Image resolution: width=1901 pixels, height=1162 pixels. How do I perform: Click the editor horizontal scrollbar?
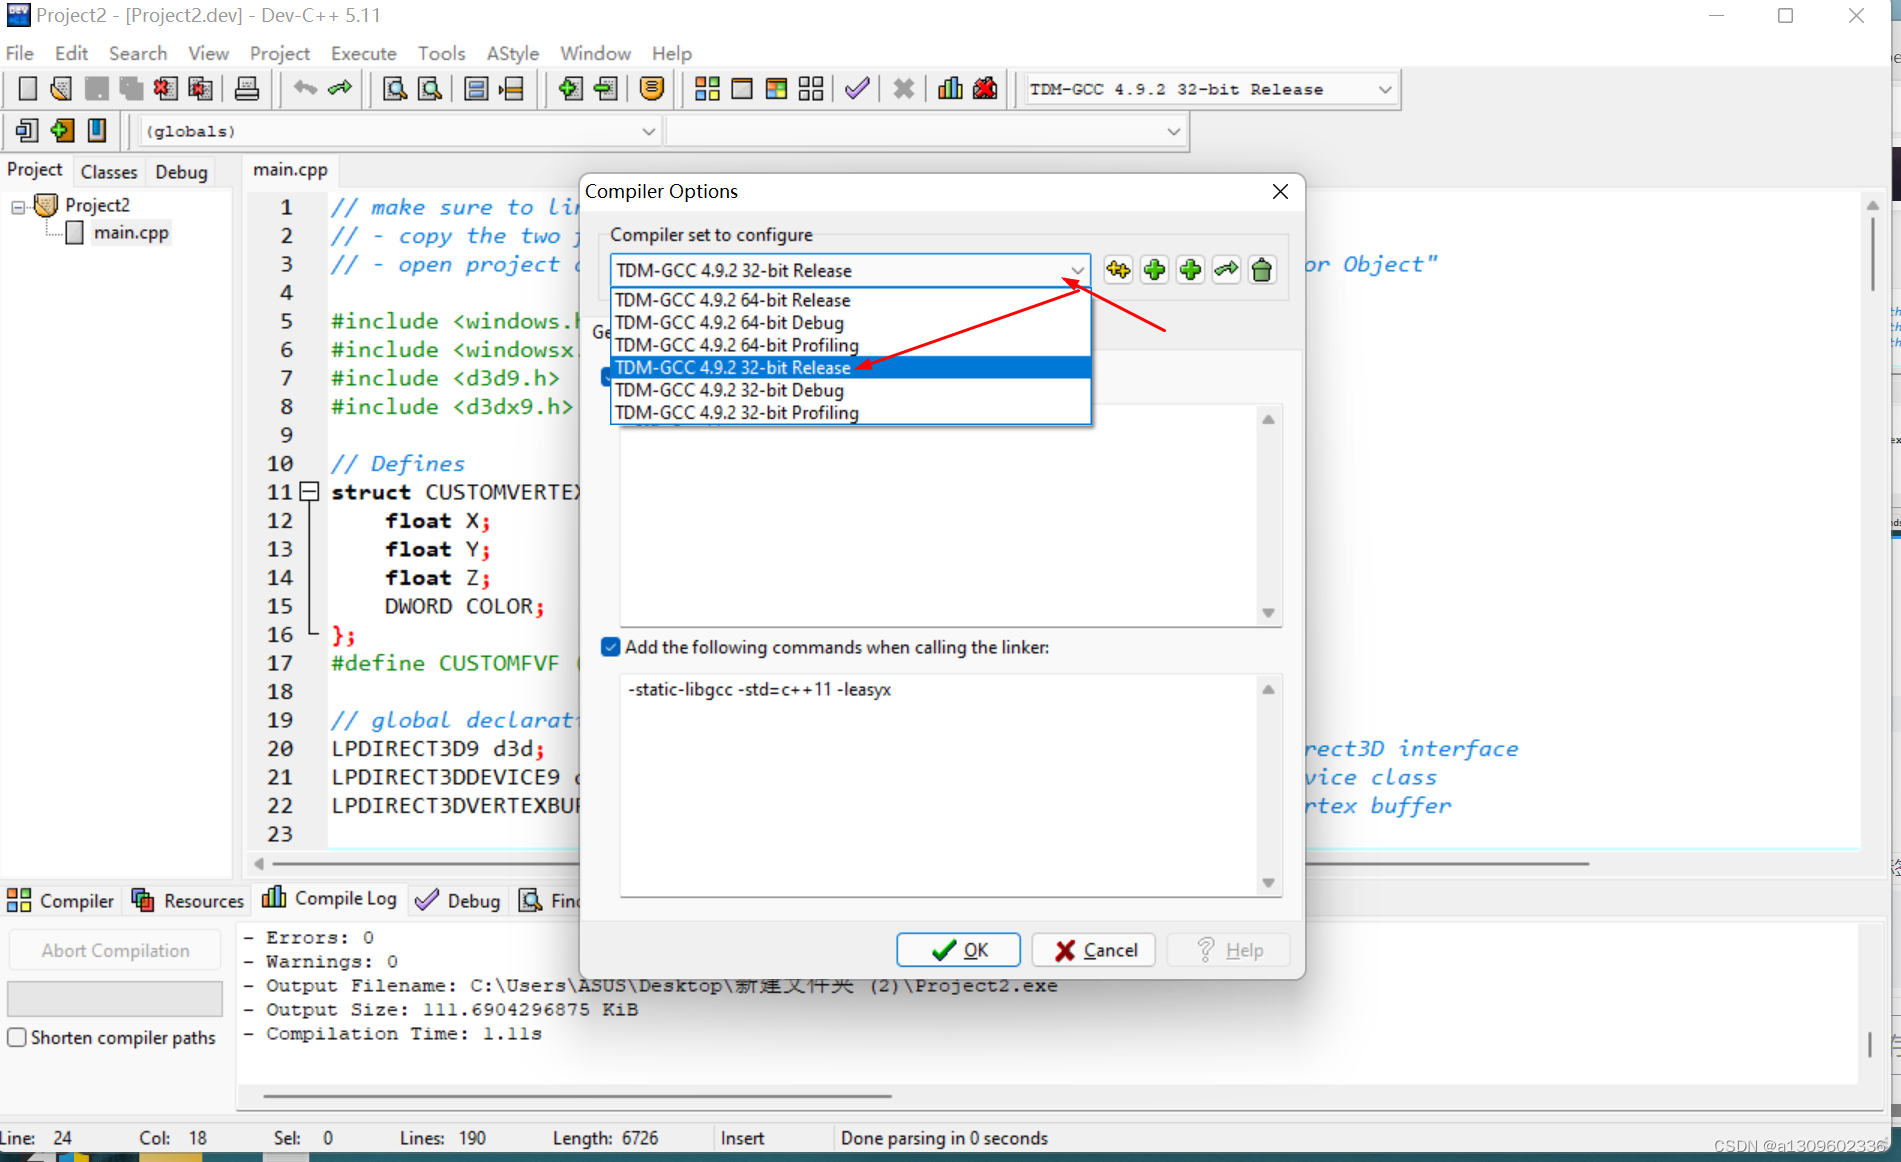pyautogui.click(x=930, y=863)
